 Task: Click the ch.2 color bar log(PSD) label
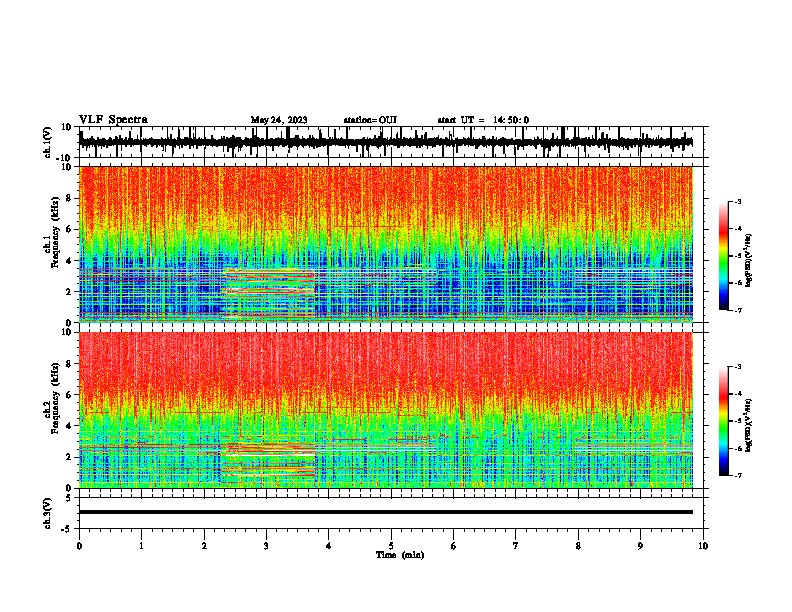point(749,425)
